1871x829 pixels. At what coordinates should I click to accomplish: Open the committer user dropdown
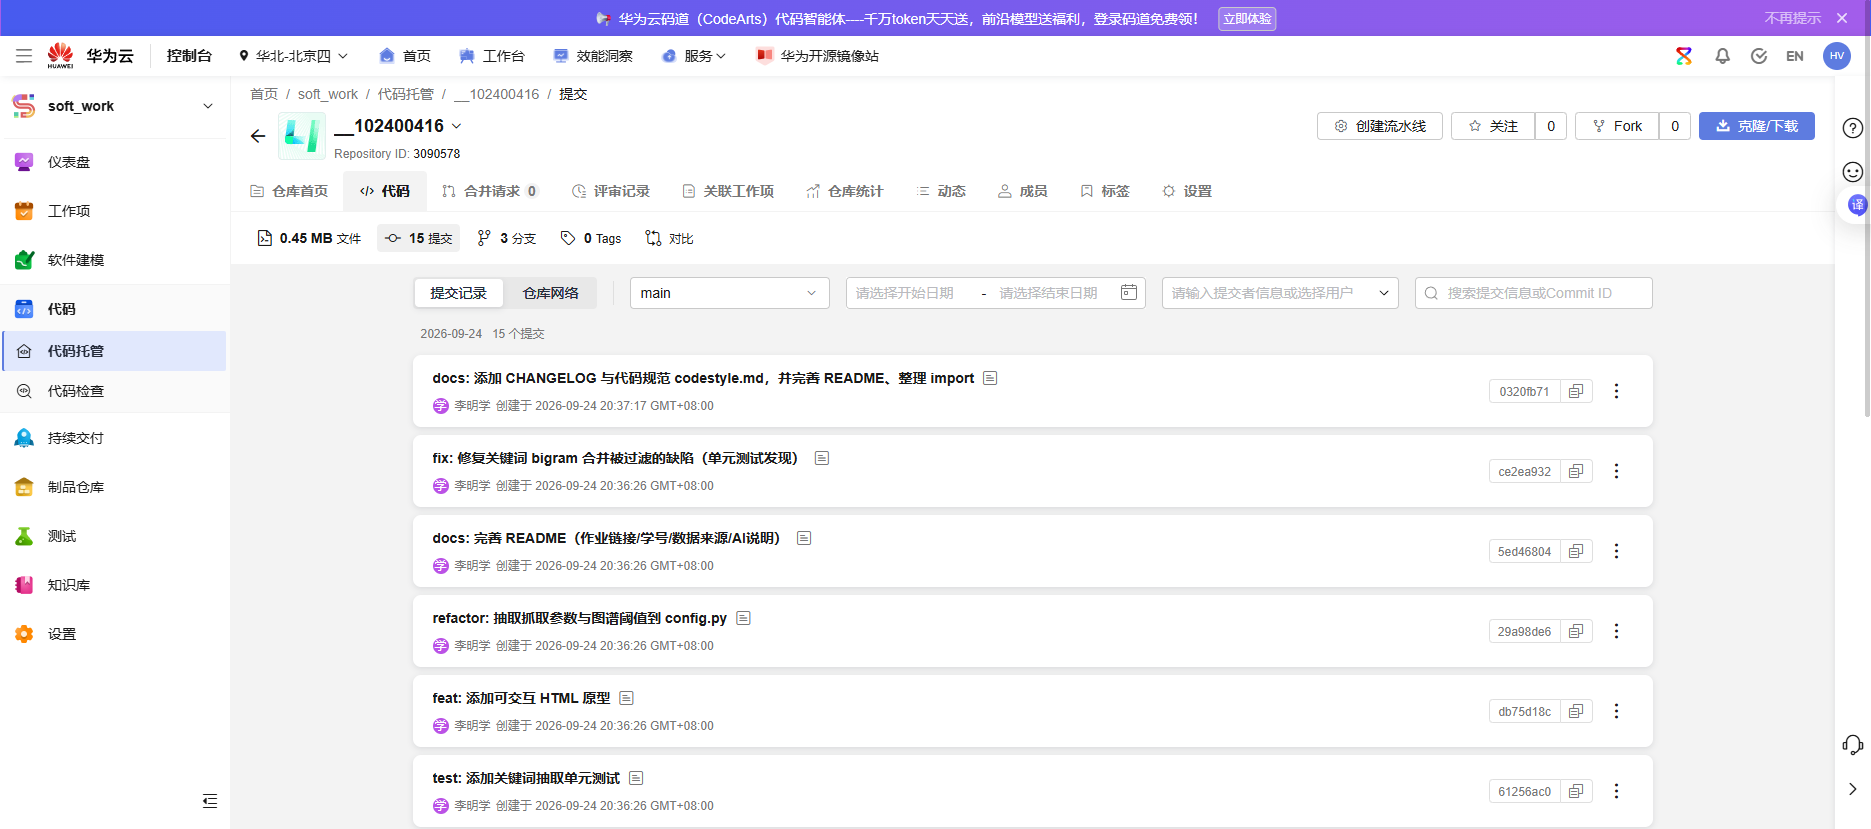(x=1280, y=293)
